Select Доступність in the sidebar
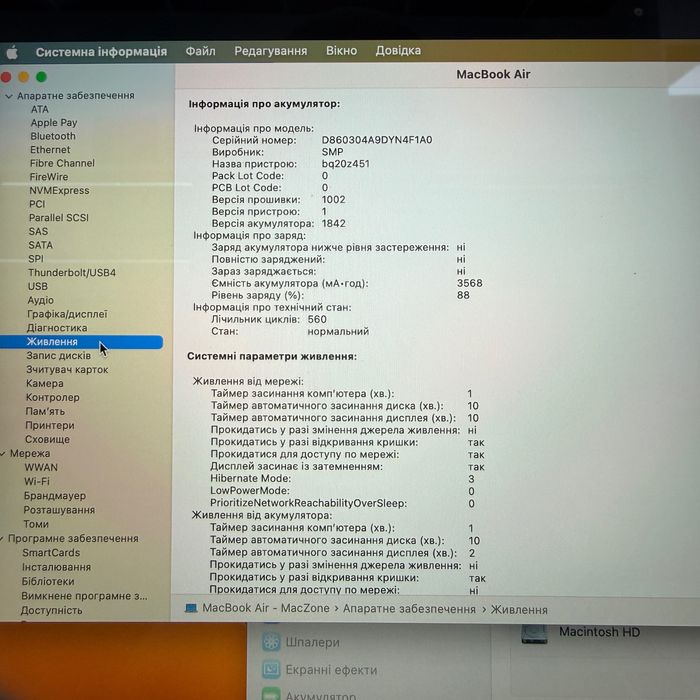The image size is (700, 700). pyautogui.click(x=51, y=610)
